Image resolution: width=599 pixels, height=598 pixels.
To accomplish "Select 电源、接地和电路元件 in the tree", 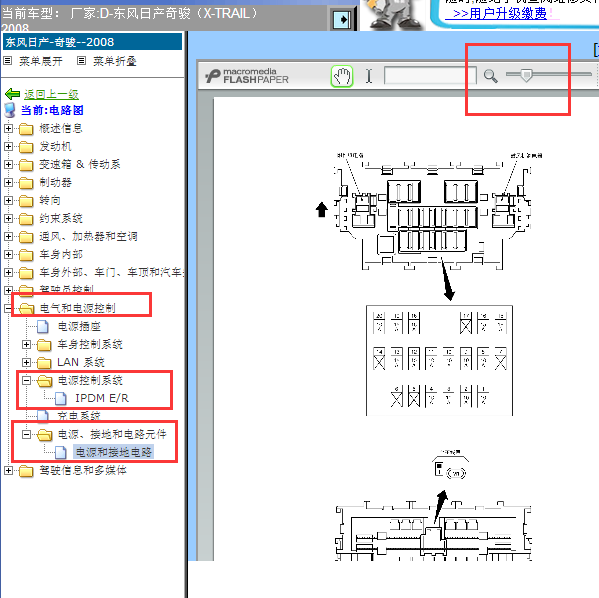I will [112, 434].
